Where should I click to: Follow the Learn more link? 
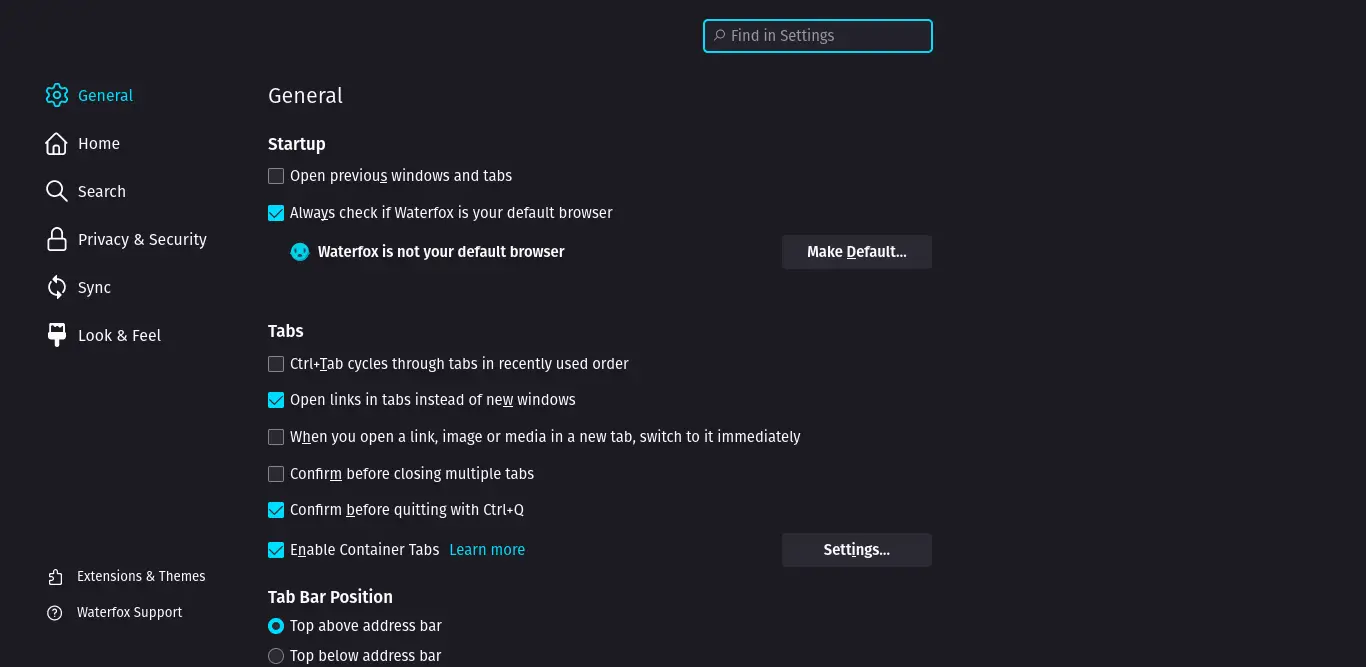coord(487,550)
